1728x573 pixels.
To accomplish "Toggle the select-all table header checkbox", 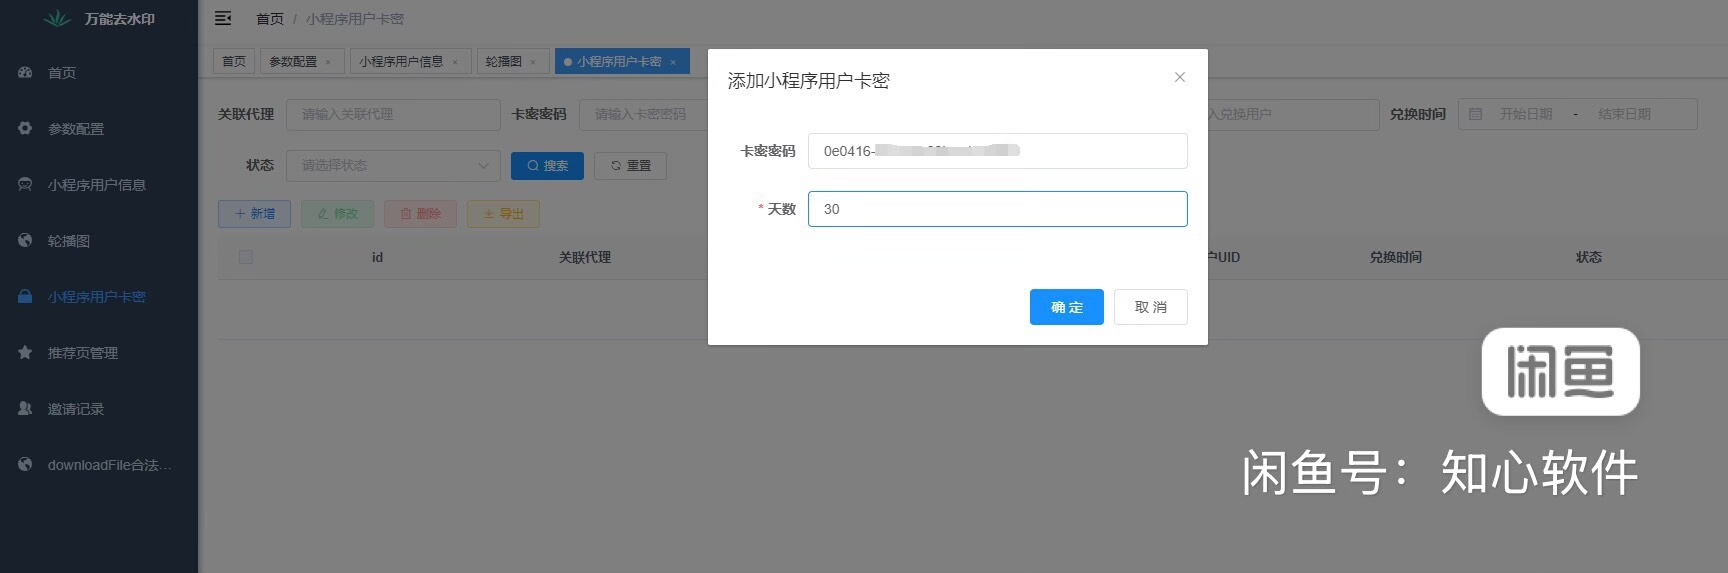I will coord(246,257).
